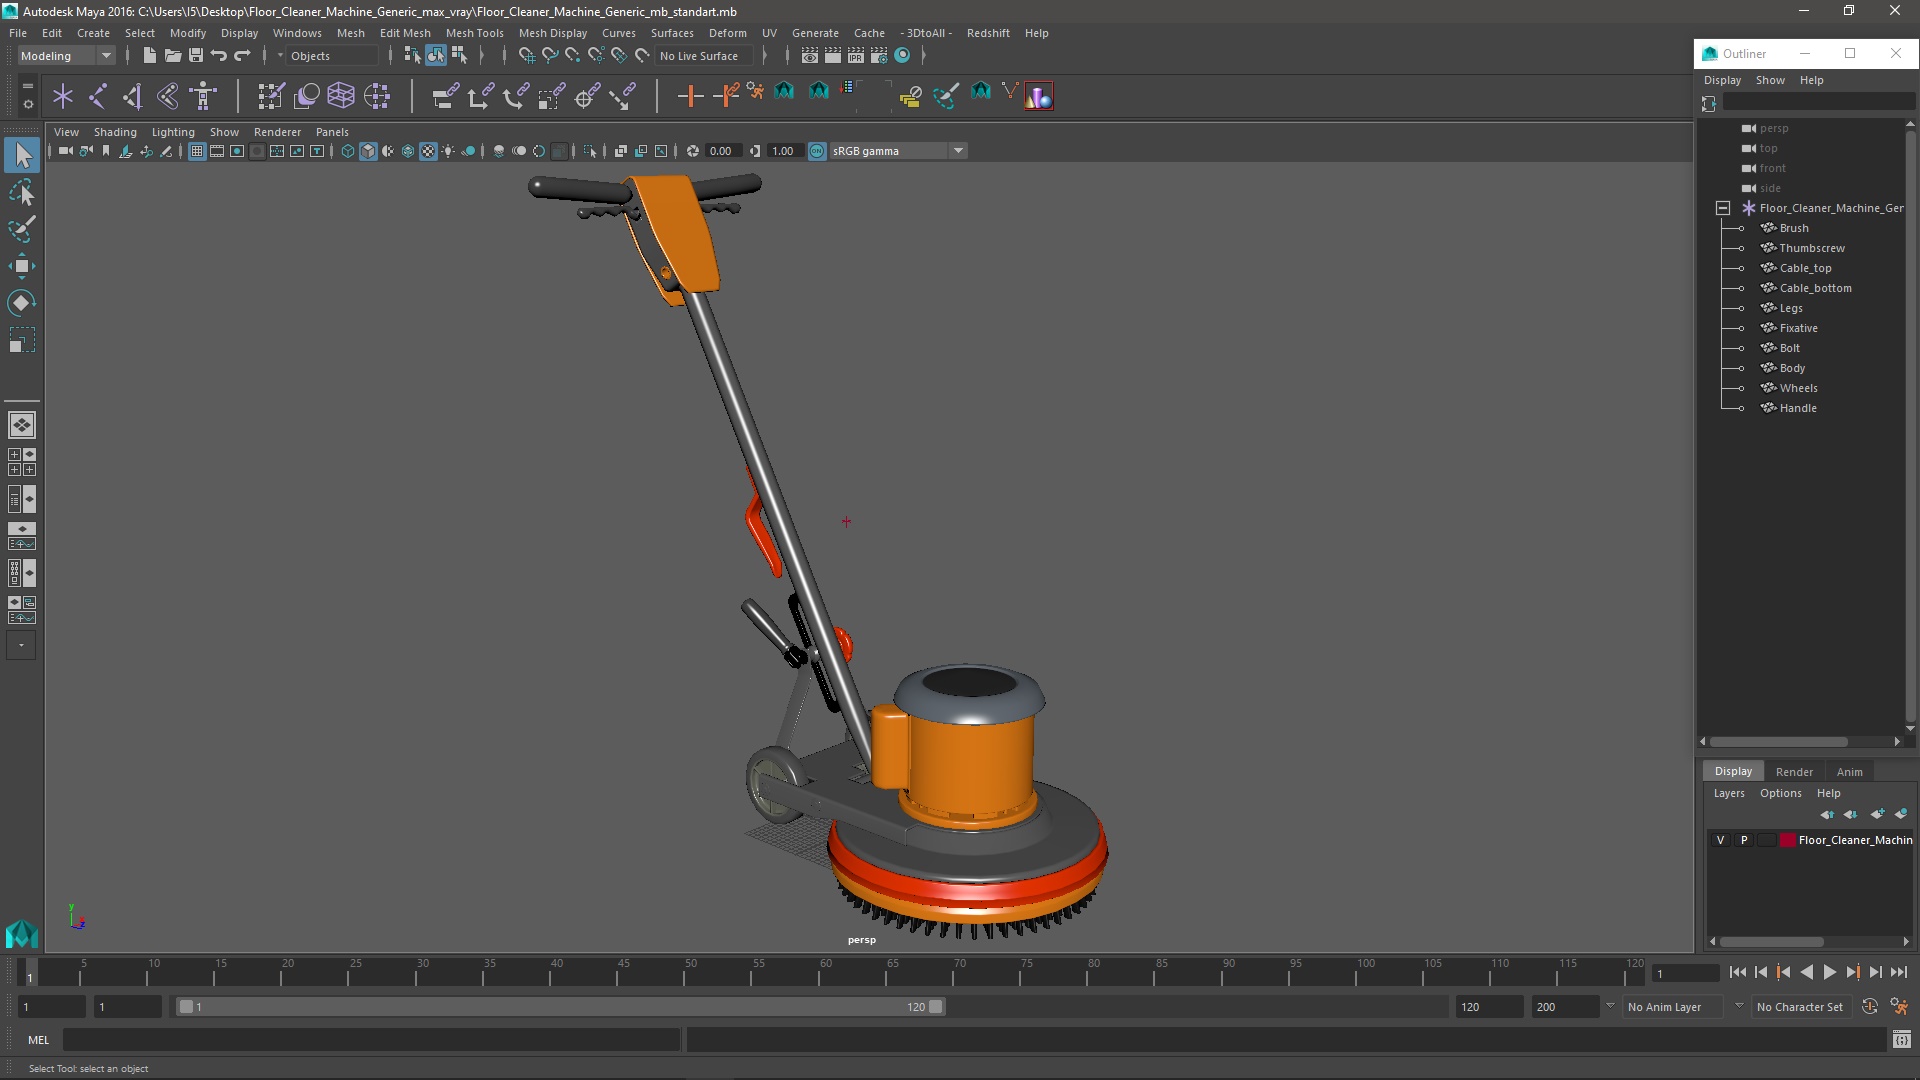Viewport: 1920px width, 1080px height.
Task: Activate the Lasso Select tool
Action: 22,192
